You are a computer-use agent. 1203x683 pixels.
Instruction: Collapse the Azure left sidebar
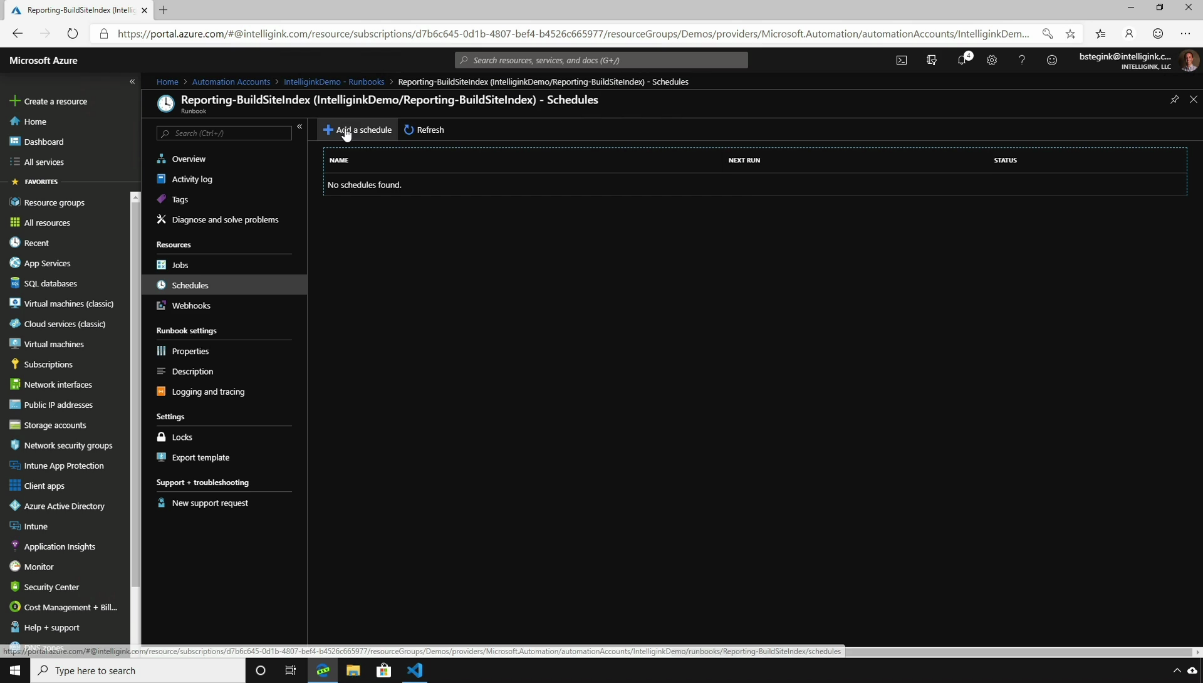coord(132,81)
